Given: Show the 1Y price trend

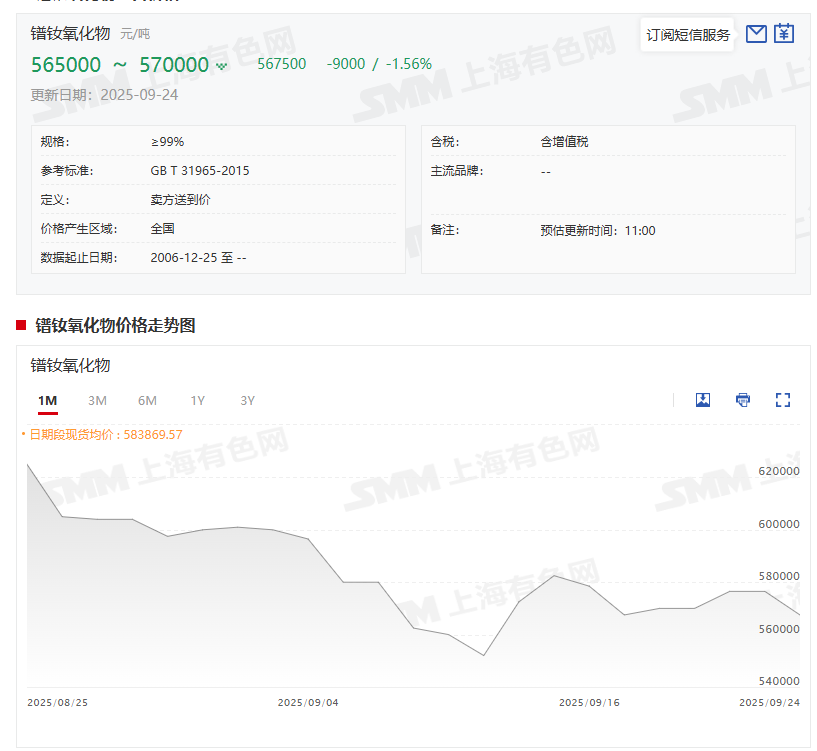Looking at the screenshot, I should (198, 401).
